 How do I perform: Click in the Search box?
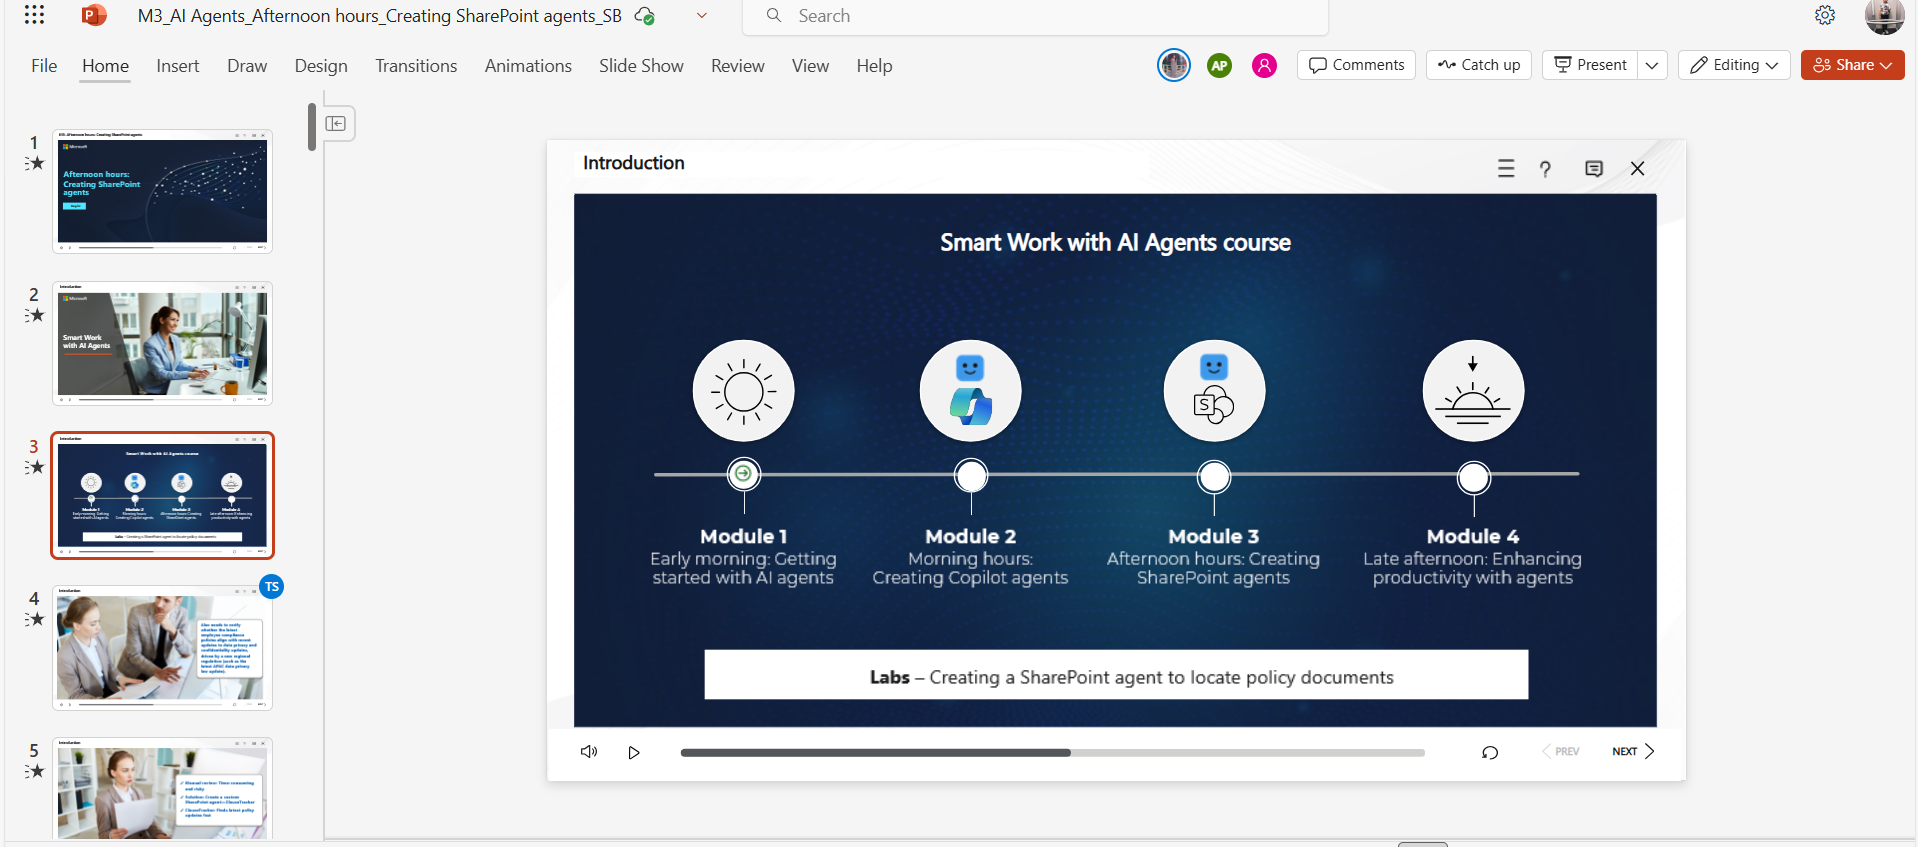(x=1036, y=16)
